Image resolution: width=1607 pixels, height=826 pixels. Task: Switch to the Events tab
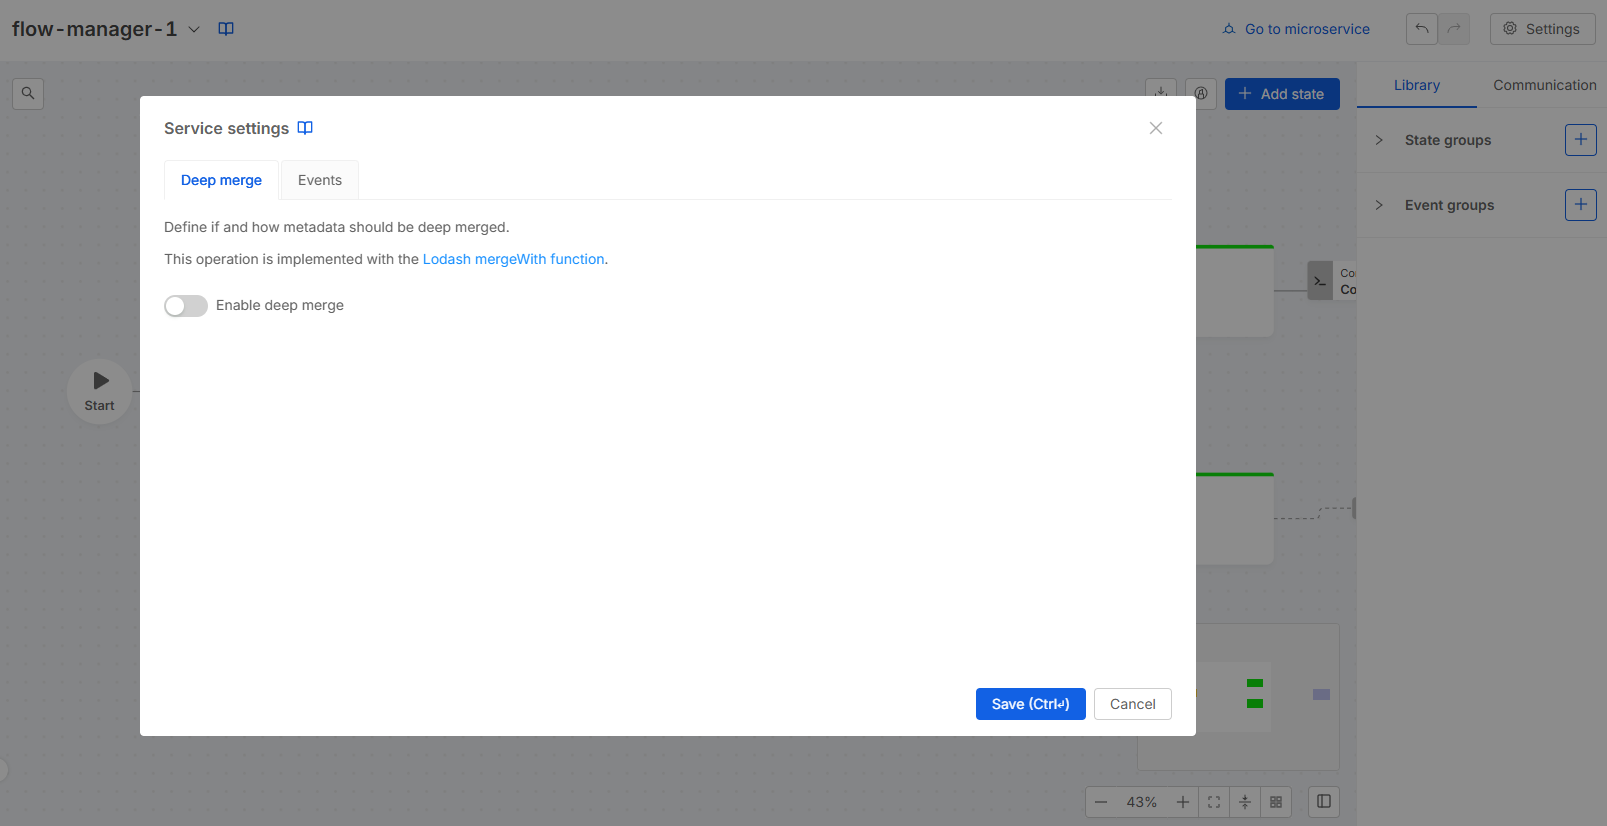(x=320, y=180)
